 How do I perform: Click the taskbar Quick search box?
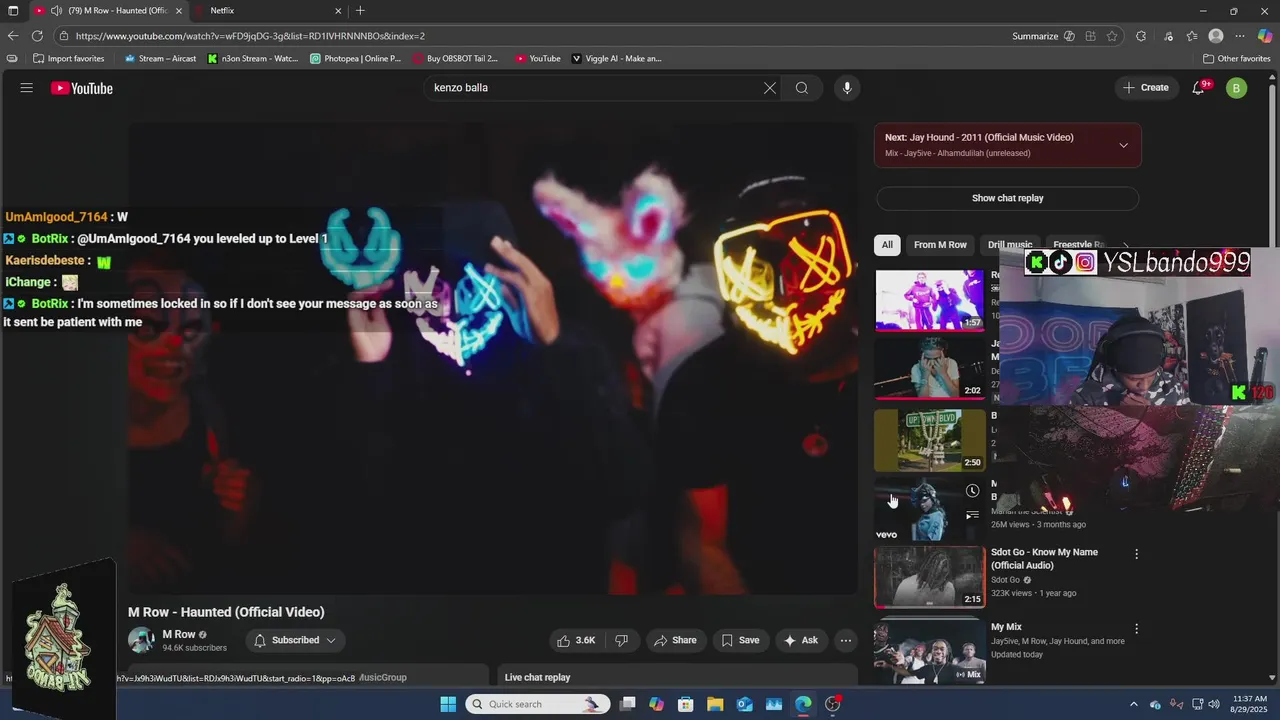coord(538,704)
